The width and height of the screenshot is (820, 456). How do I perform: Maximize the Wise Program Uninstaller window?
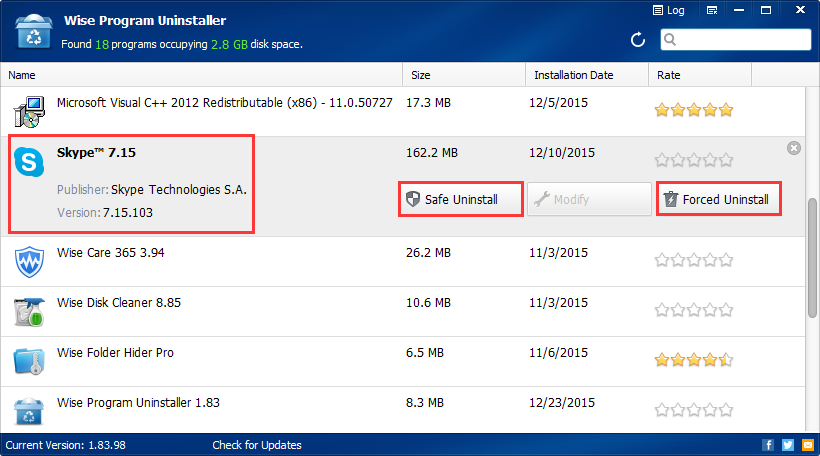pyautogui.click(x=766, y=10)
